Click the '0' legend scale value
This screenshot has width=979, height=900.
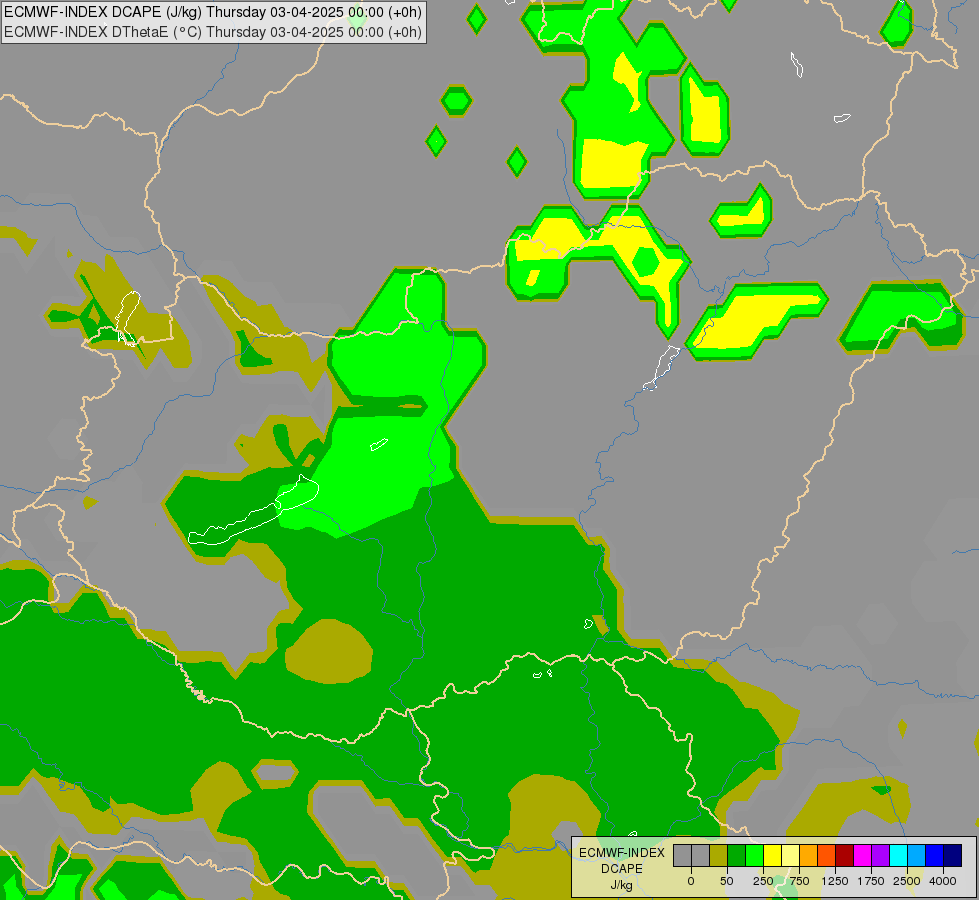click(691, 881)
